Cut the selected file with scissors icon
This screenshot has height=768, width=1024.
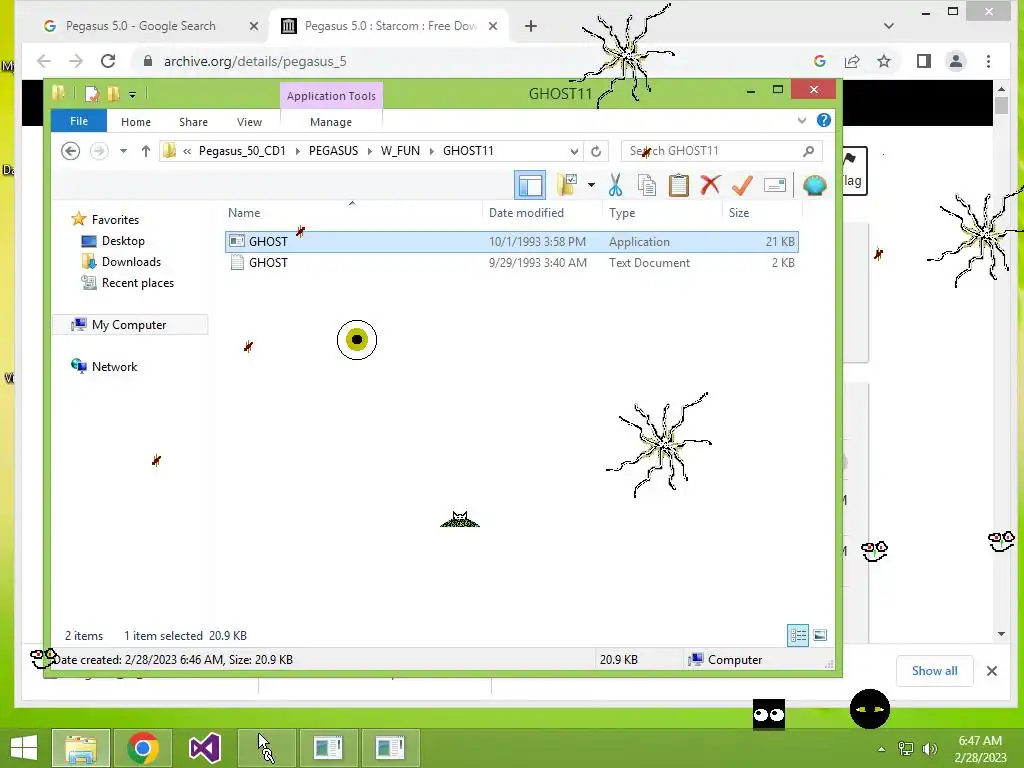[615, 185]
